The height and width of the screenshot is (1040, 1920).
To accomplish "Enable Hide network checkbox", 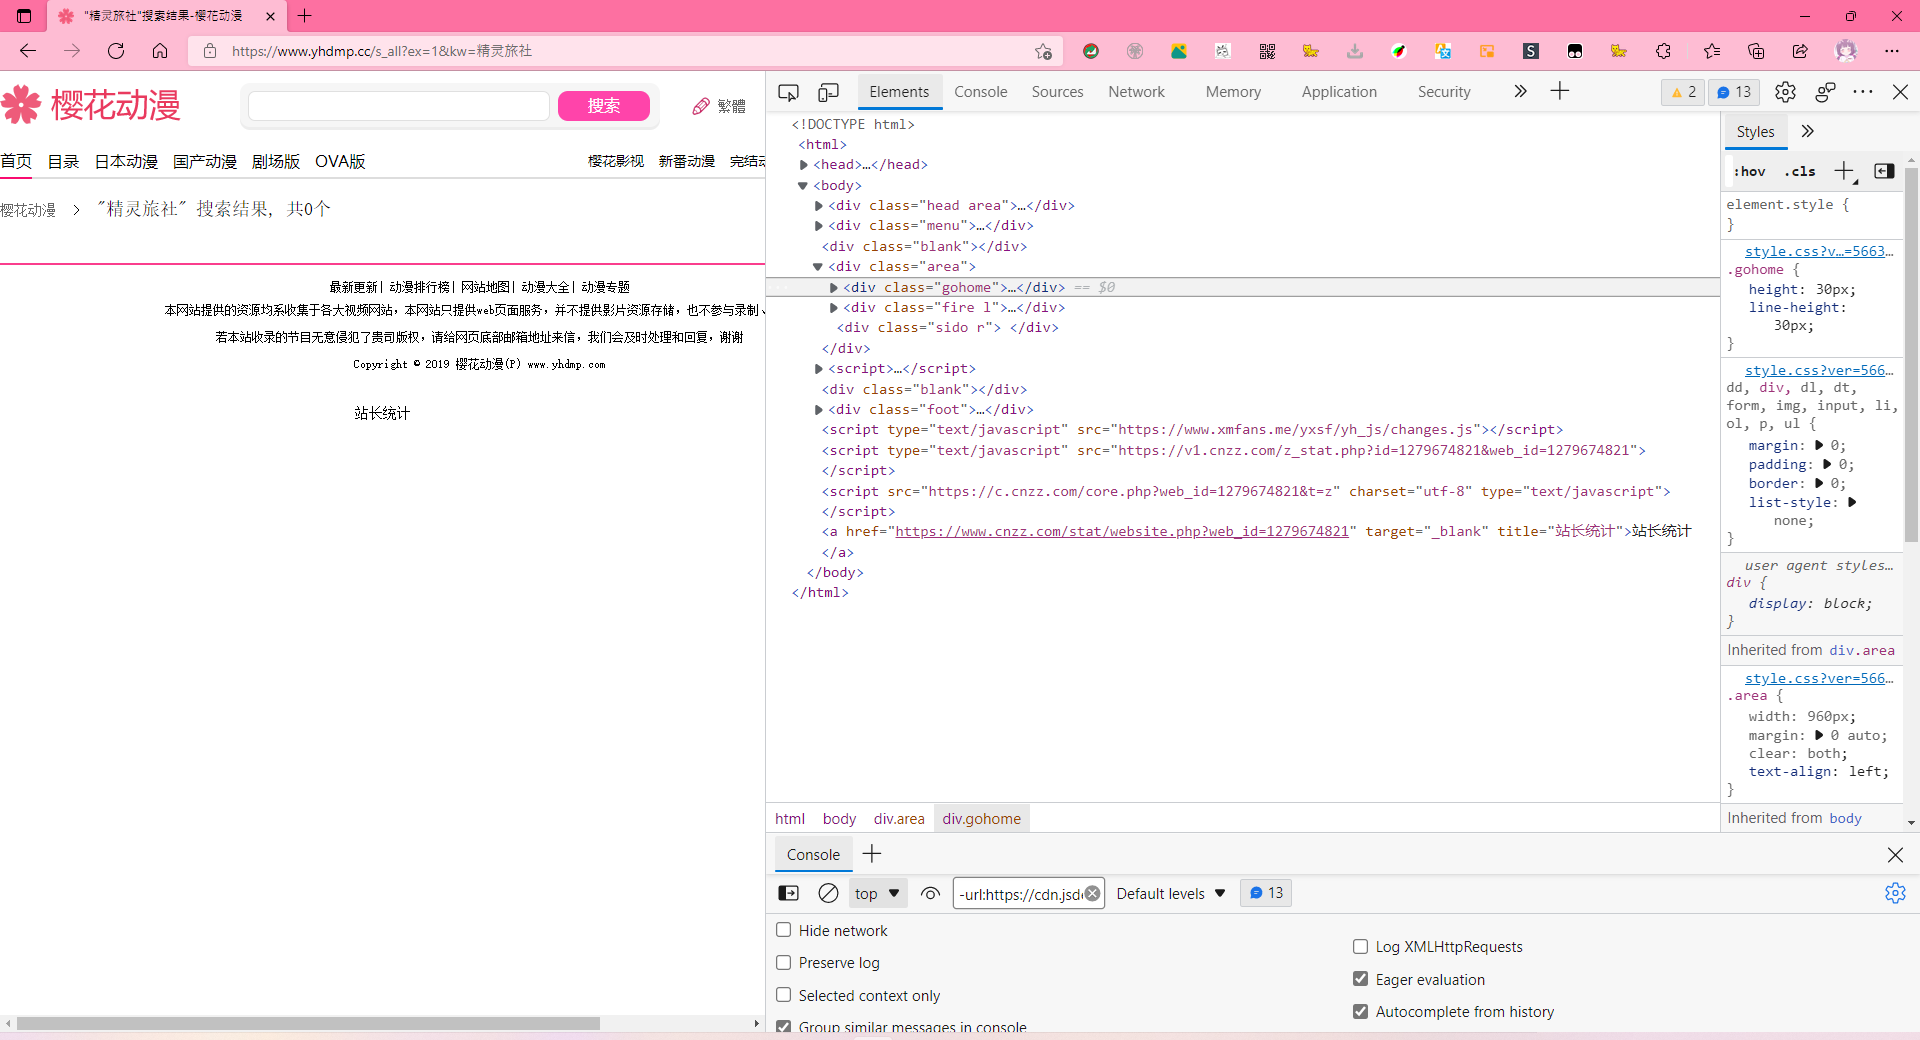I will [784, 930].
